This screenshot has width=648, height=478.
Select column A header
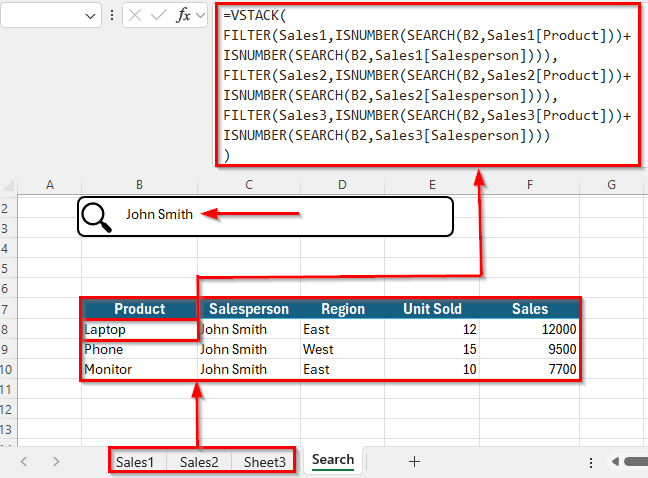(x=50, y=185)
